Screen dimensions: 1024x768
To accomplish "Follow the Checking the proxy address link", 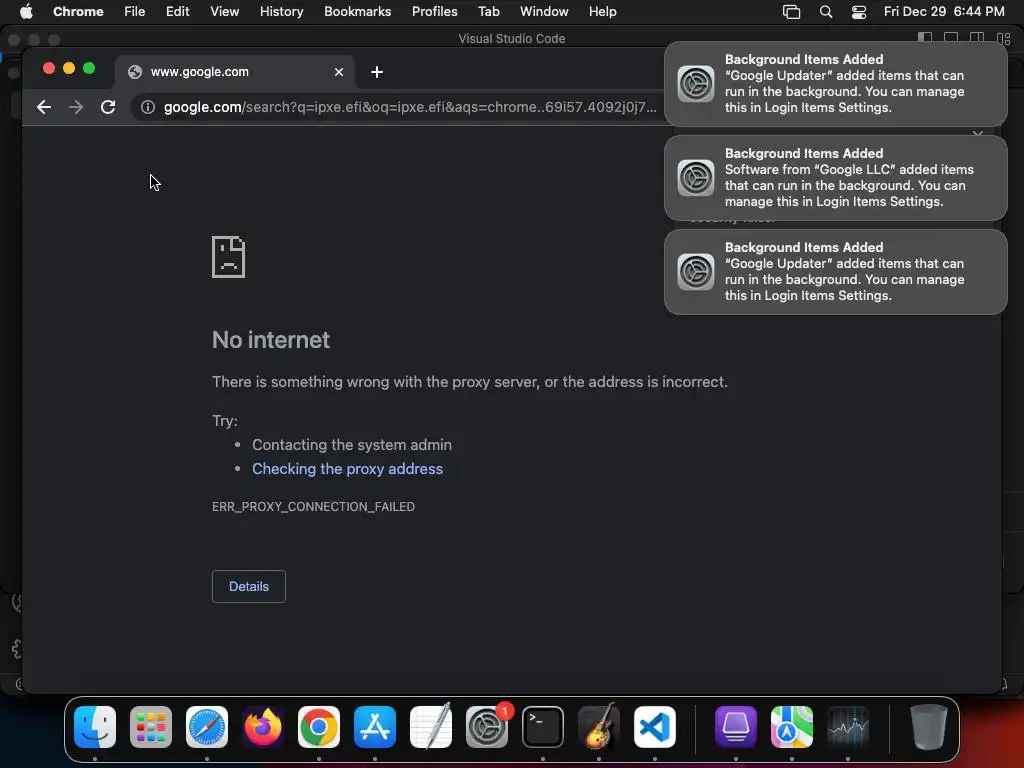I will (347, 469).
